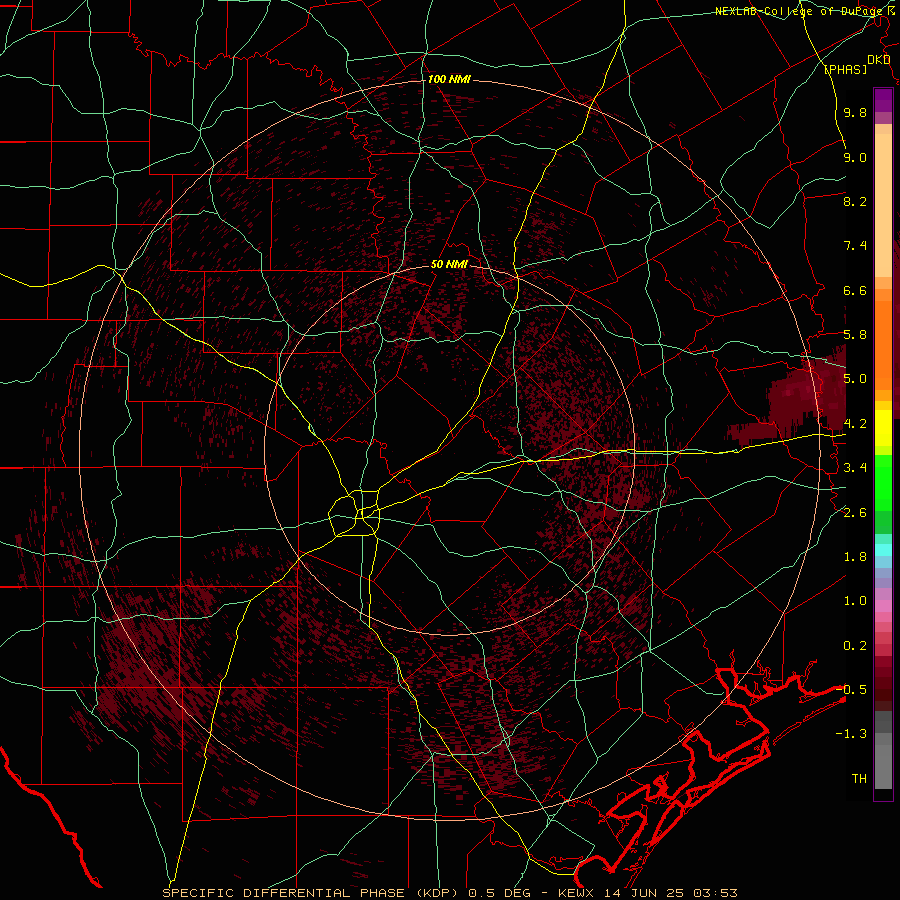Click the solid orange segment of the color bar
Screen dimensions: 900x900
point(883,346)
